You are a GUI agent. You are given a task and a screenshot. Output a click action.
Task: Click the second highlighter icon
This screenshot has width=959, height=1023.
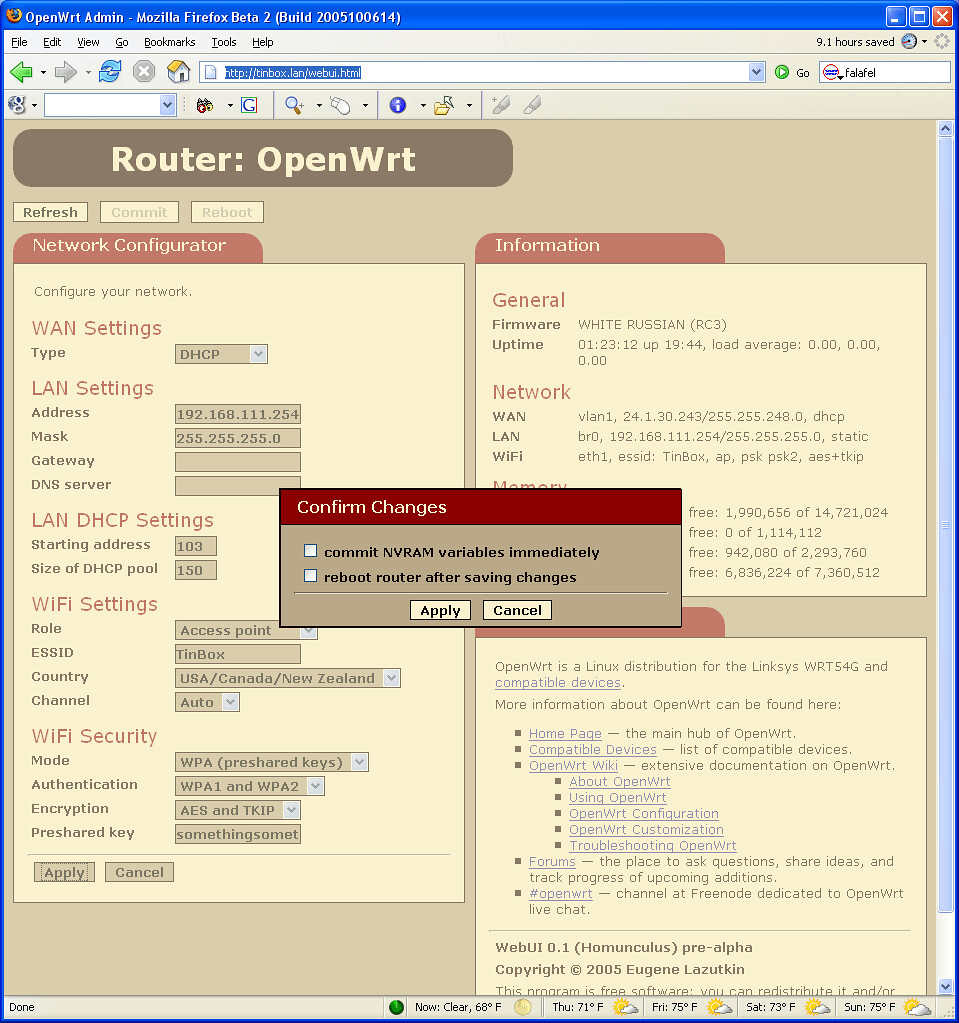tap(532, 104)
